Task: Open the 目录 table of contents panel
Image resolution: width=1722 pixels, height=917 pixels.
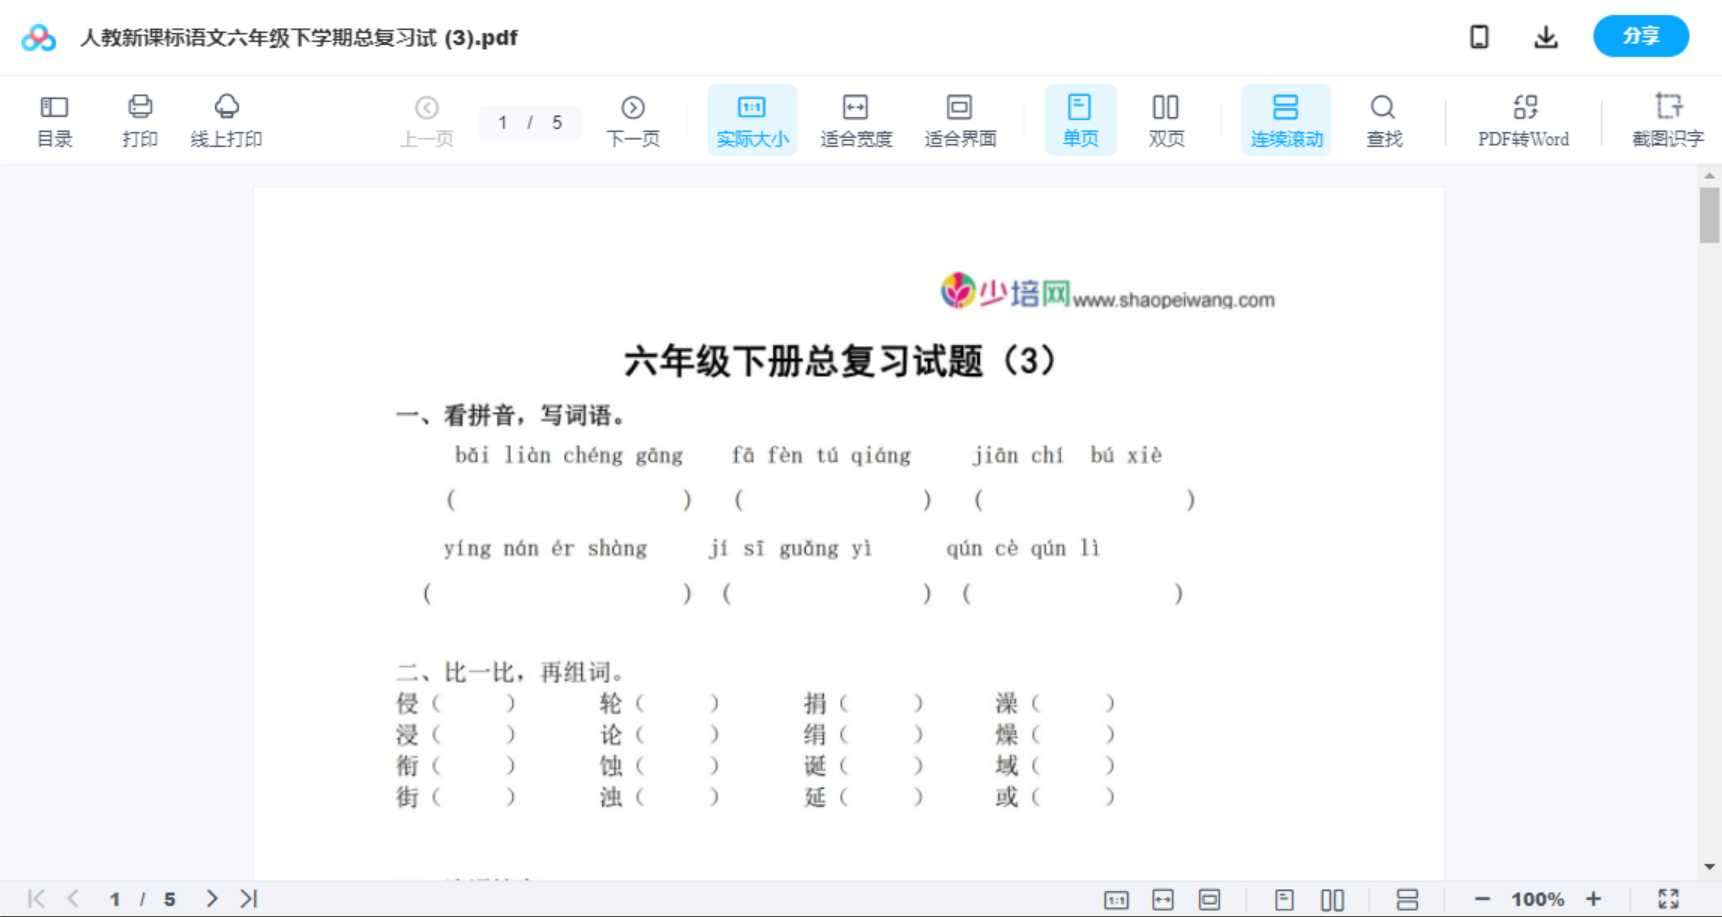Action: point(54,119)
